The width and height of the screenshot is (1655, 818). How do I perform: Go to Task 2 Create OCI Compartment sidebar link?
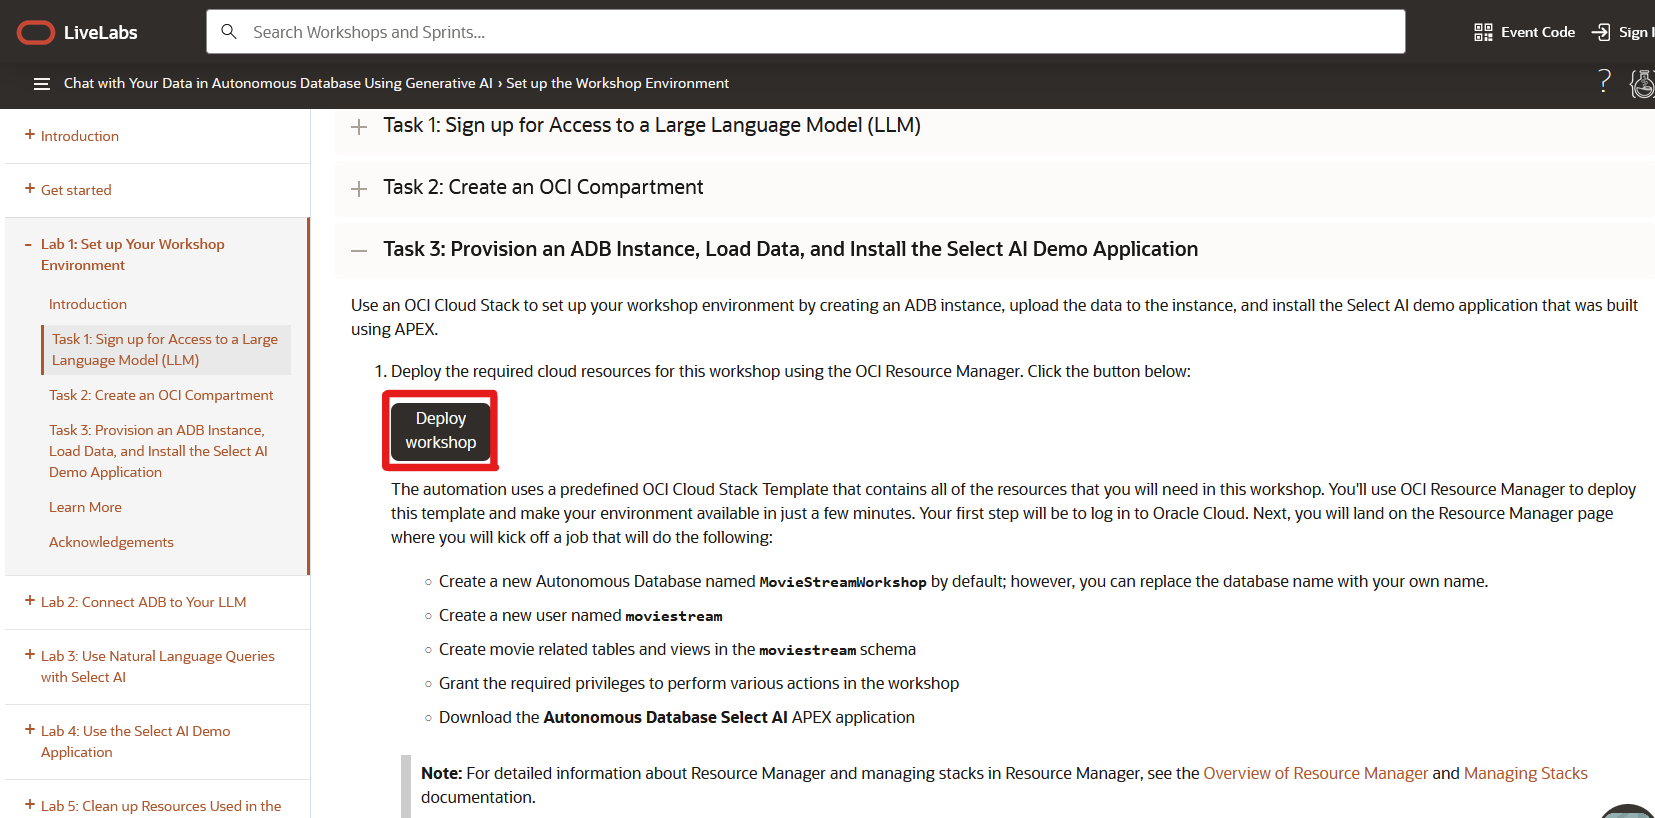(161, 395)
